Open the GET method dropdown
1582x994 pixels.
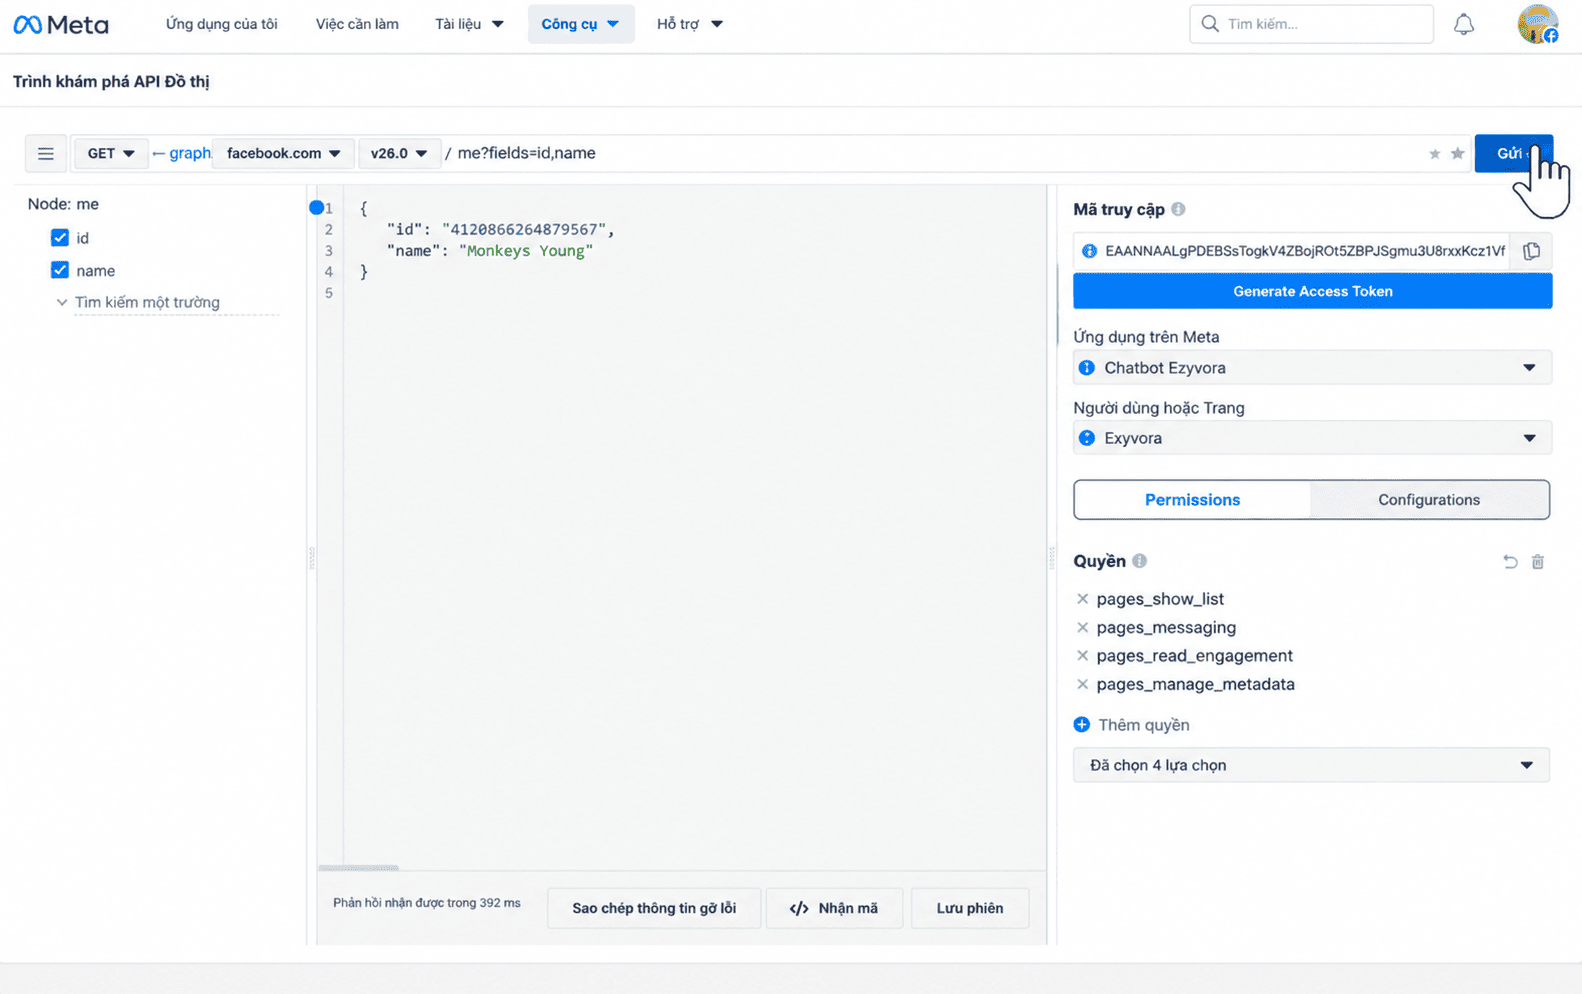[111, 154]
